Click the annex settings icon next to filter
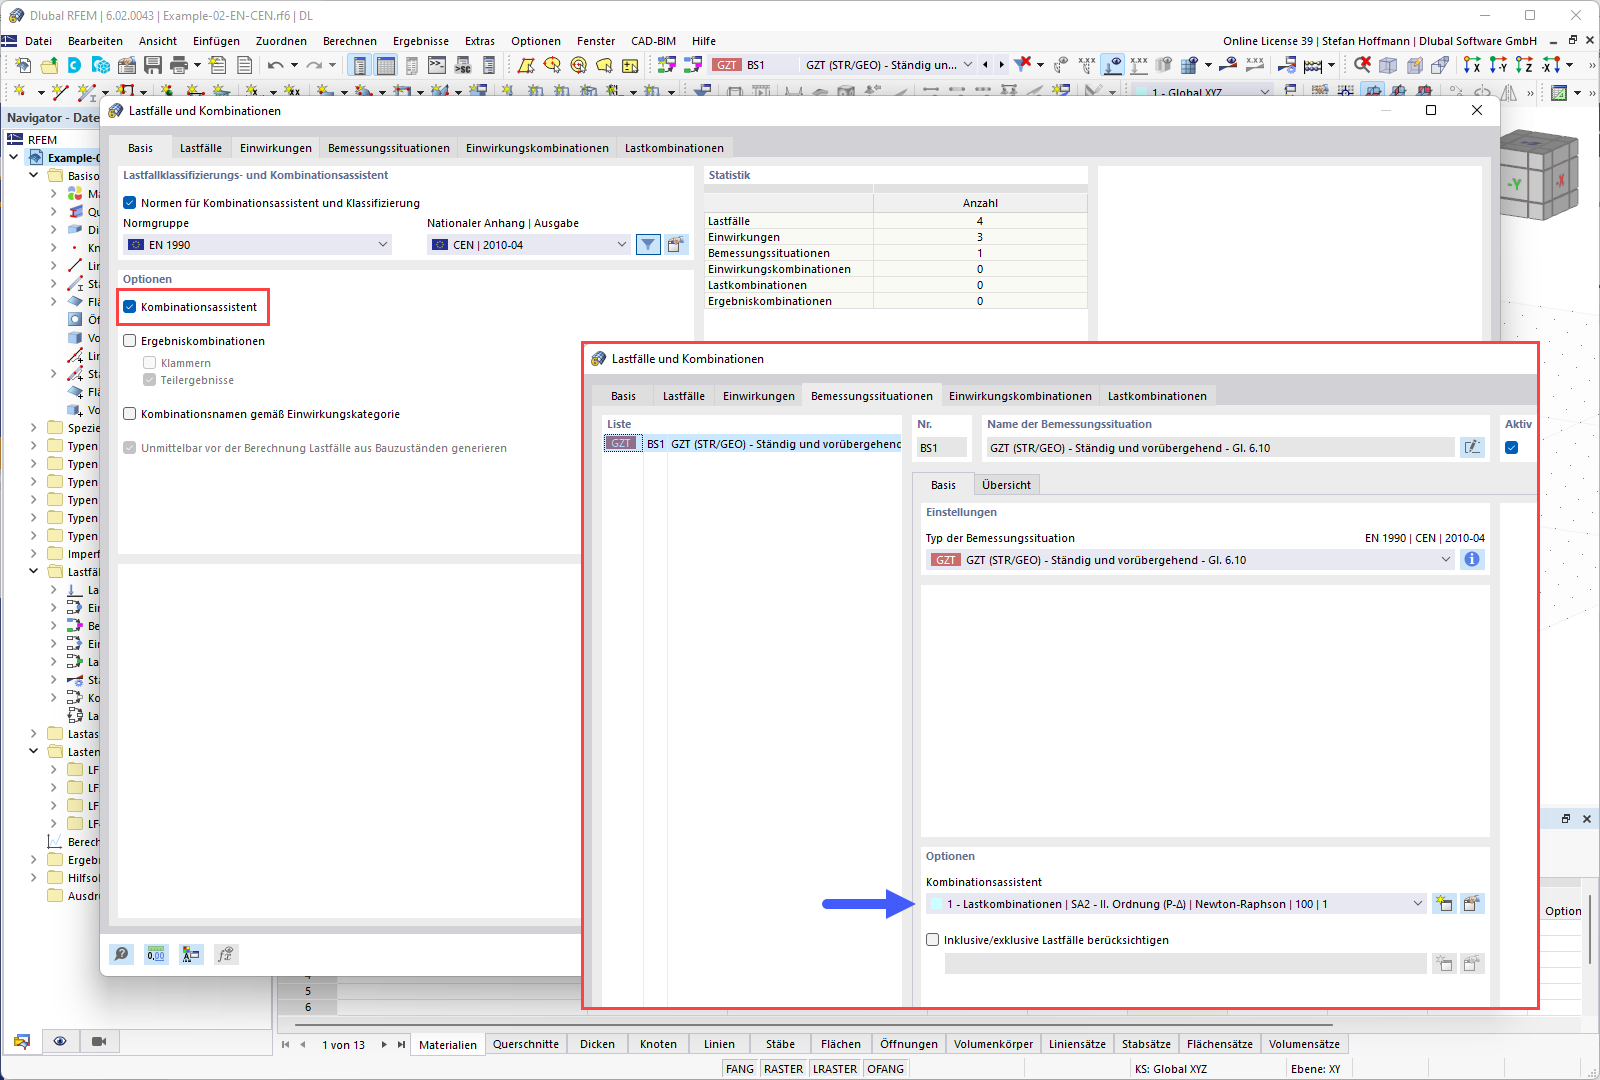1600x1080 pixels. 676,245
